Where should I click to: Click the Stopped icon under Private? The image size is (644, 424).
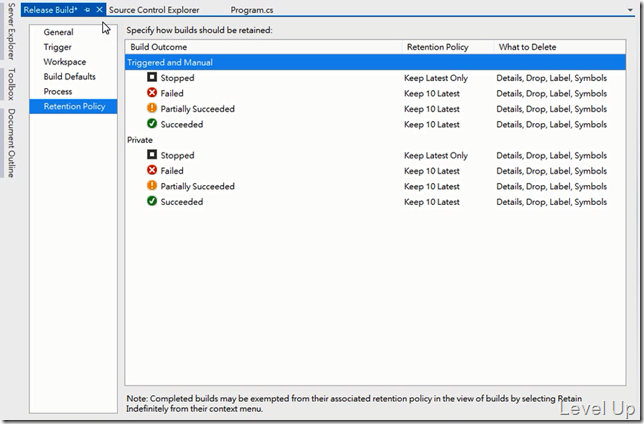(x=152, y=154)
